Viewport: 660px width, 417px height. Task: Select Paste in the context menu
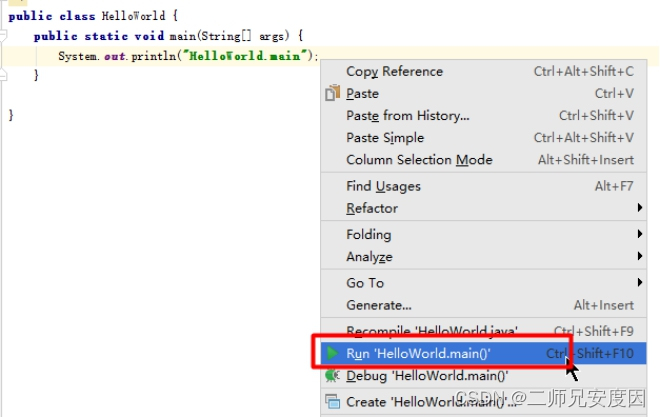(x=483, y=93)
